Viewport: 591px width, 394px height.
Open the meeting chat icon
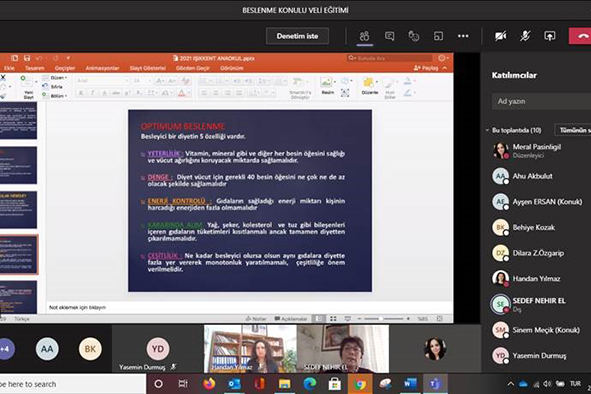tap(389, 36)
